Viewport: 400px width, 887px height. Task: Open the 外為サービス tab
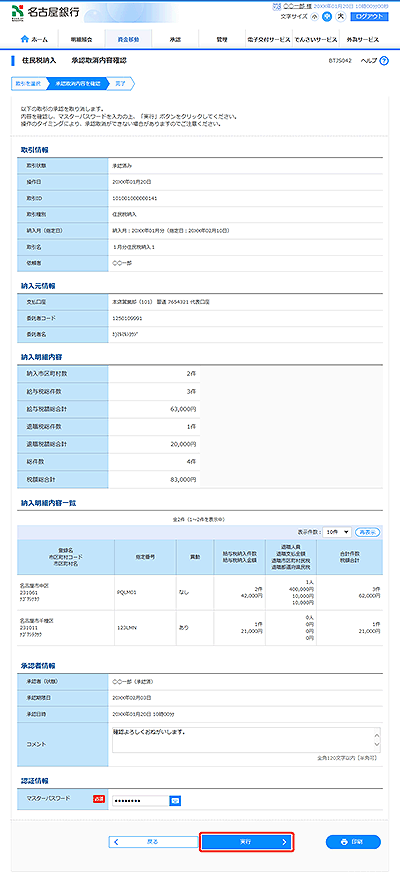pos(363,40)
